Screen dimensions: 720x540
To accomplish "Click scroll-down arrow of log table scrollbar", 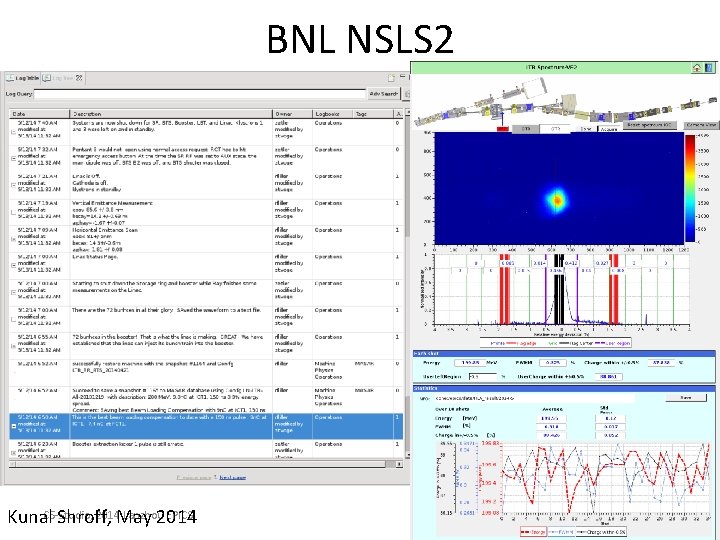I will tap(407, 455).
